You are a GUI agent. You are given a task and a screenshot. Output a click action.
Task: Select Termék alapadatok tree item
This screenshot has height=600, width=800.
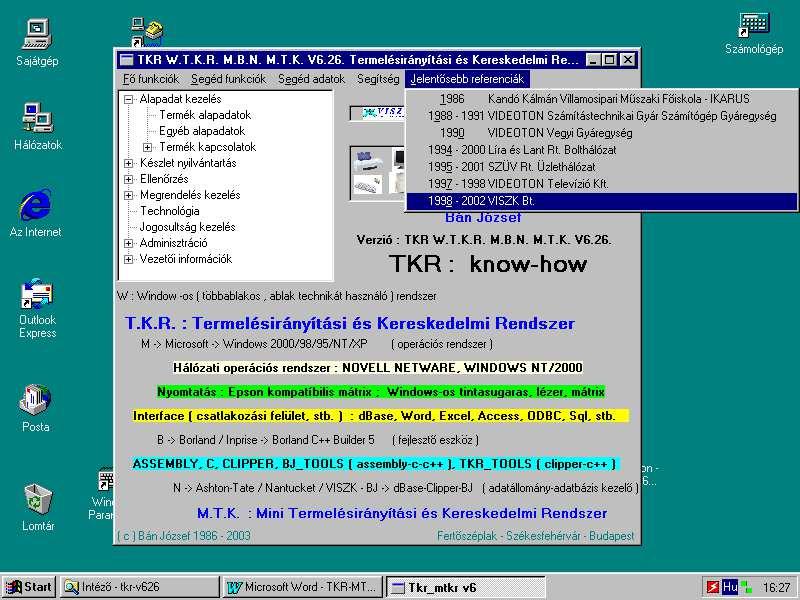205,115
